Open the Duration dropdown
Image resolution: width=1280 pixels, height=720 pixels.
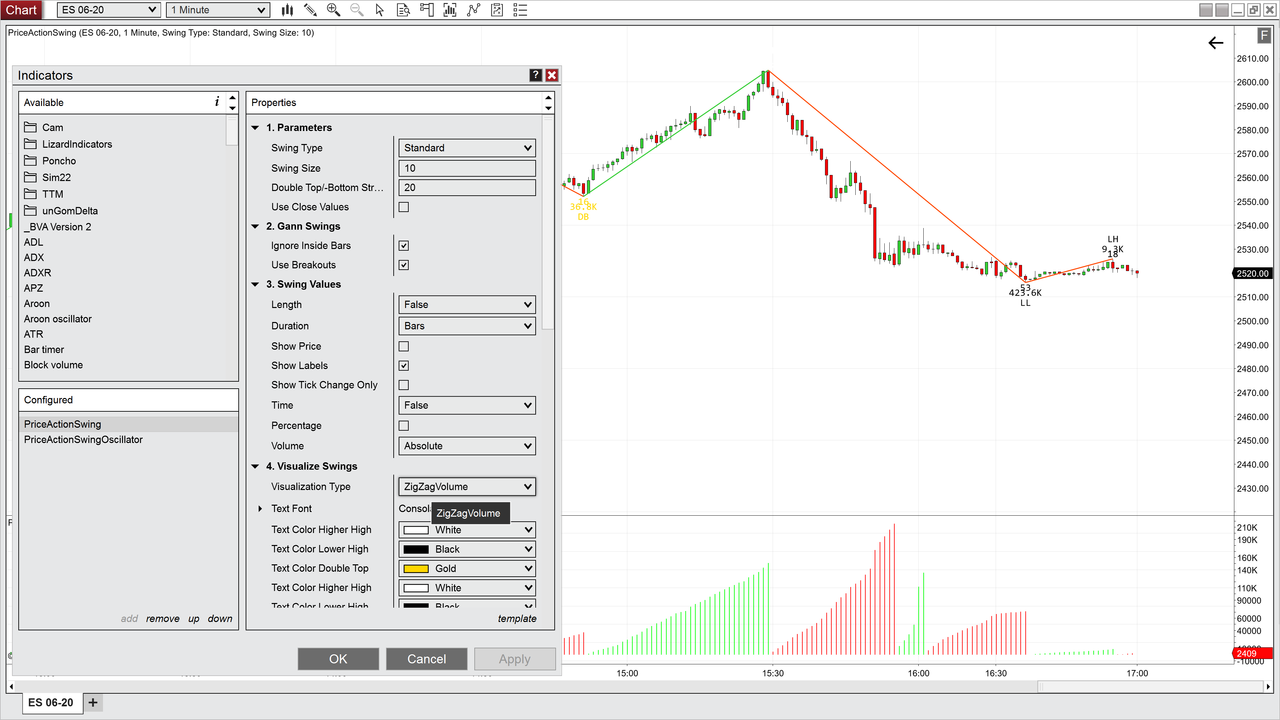tap(467, 326)
